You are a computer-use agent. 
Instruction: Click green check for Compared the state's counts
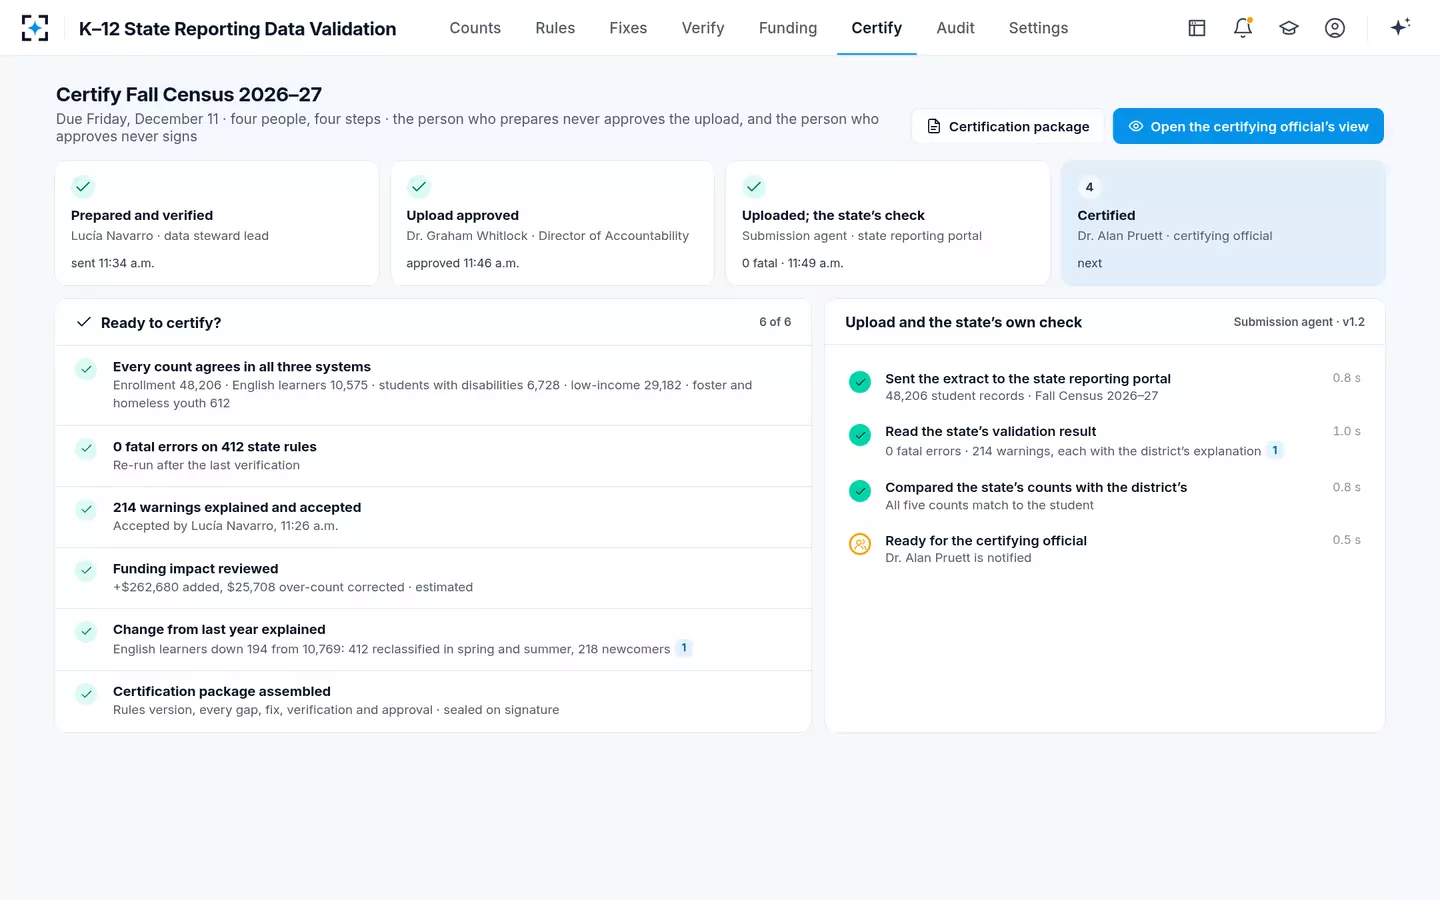click(x=860, y=490)
